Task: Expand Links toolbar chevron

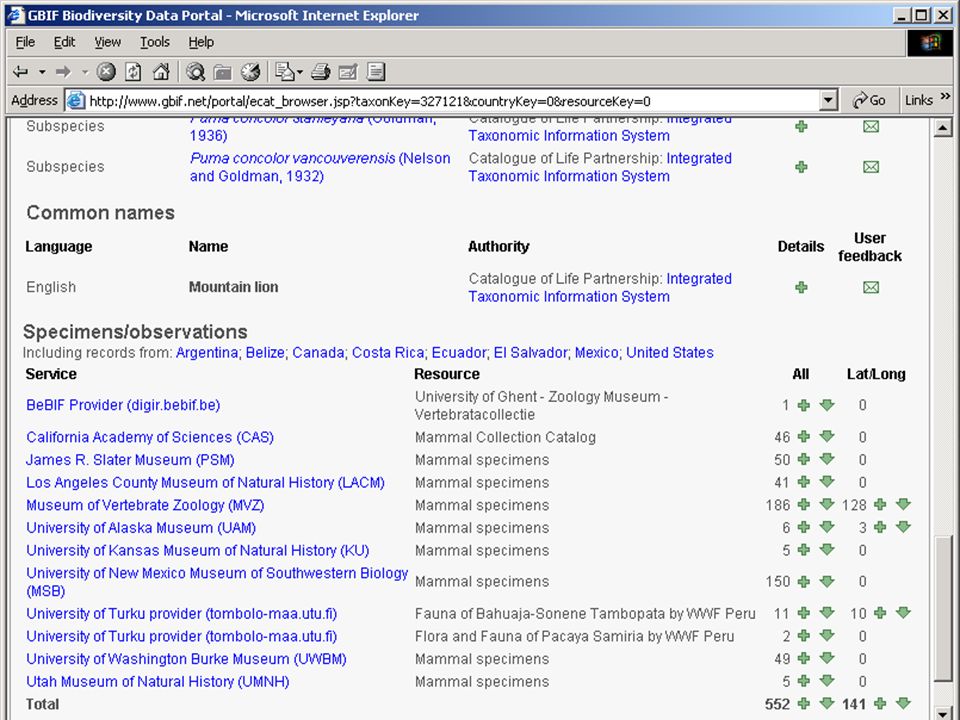Action: pyautogui.click(x=945, y=97)
